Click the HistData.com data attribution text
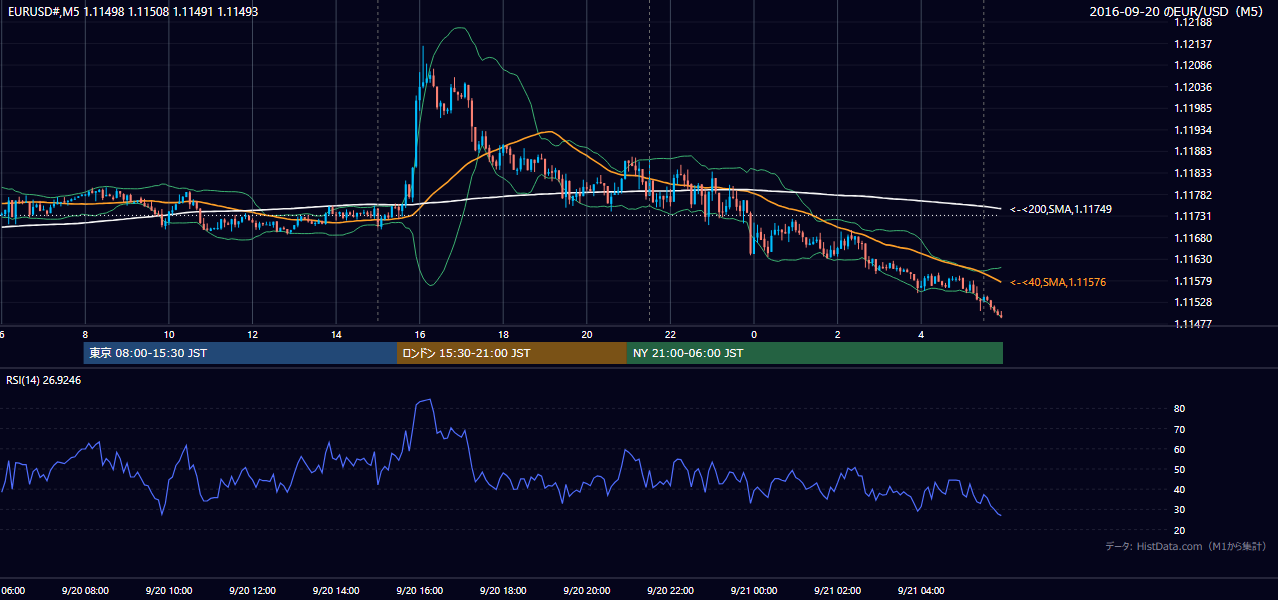 (1186, 546)
